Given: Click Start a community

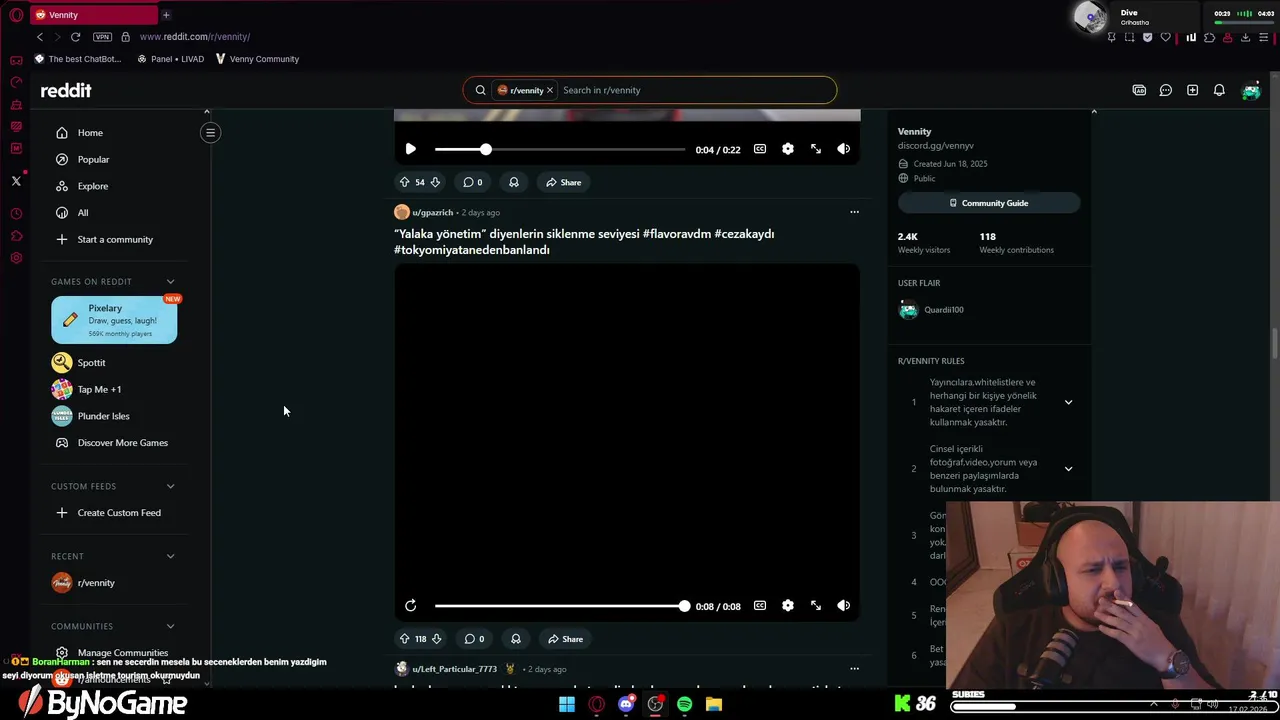Looking at the screenshot, I should 113,239.
